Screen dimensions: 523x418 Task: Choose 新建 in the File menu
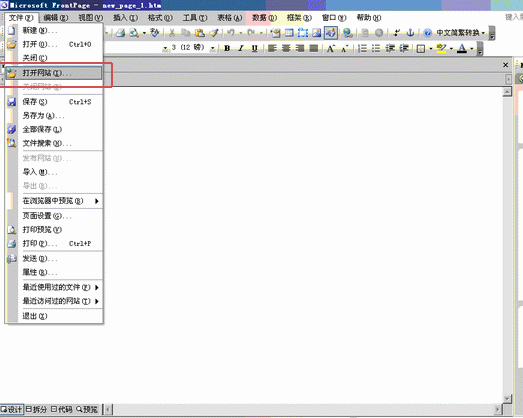pyautogui.click(x=54, y=31)
